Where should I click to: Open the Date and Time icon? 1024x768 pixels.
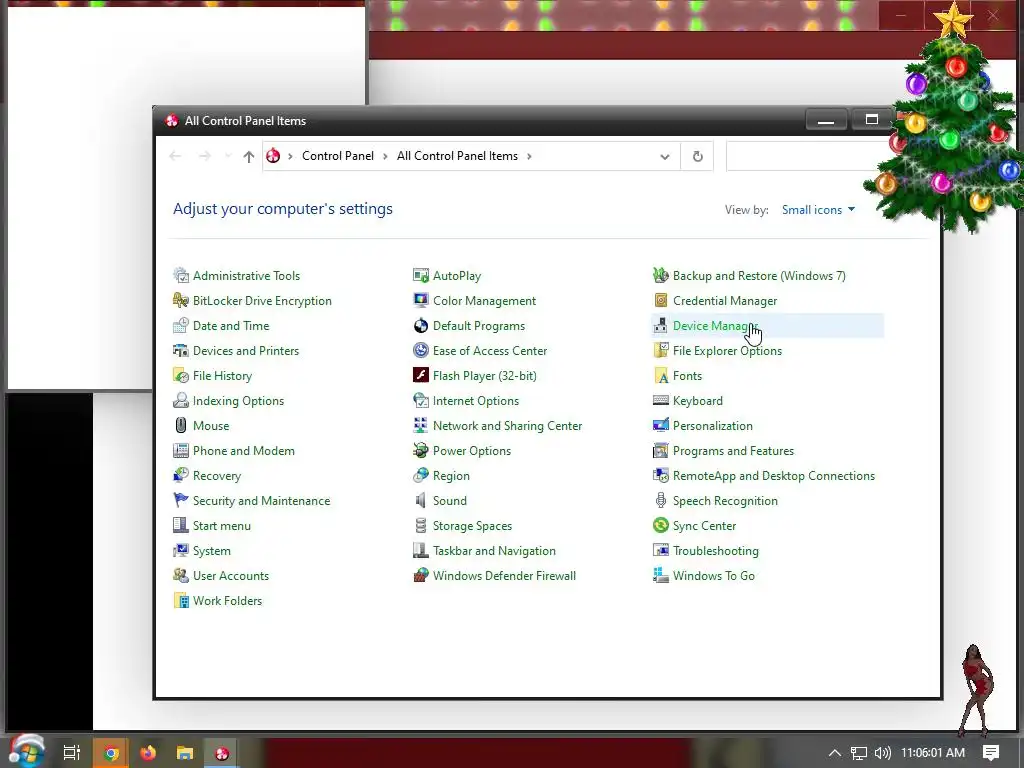[181, 325]
